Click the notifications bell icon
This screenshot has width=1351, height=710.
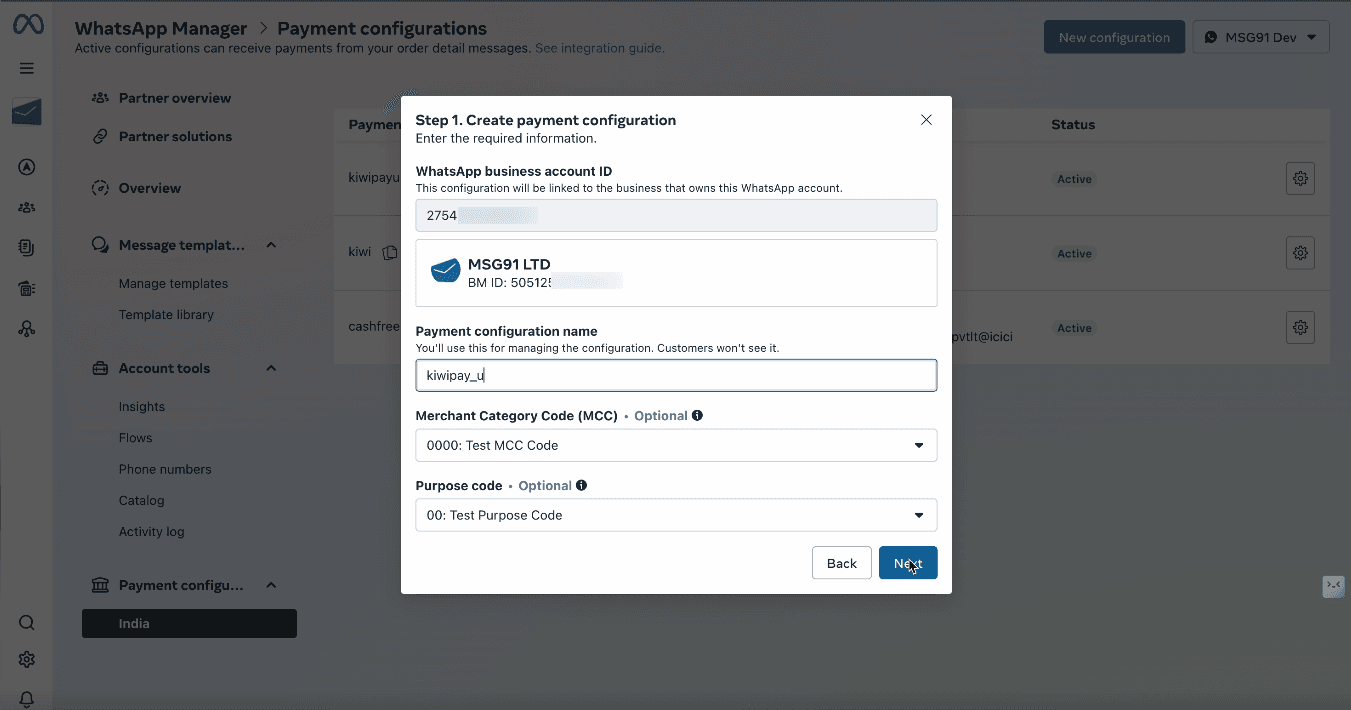(x=27, y=699)
